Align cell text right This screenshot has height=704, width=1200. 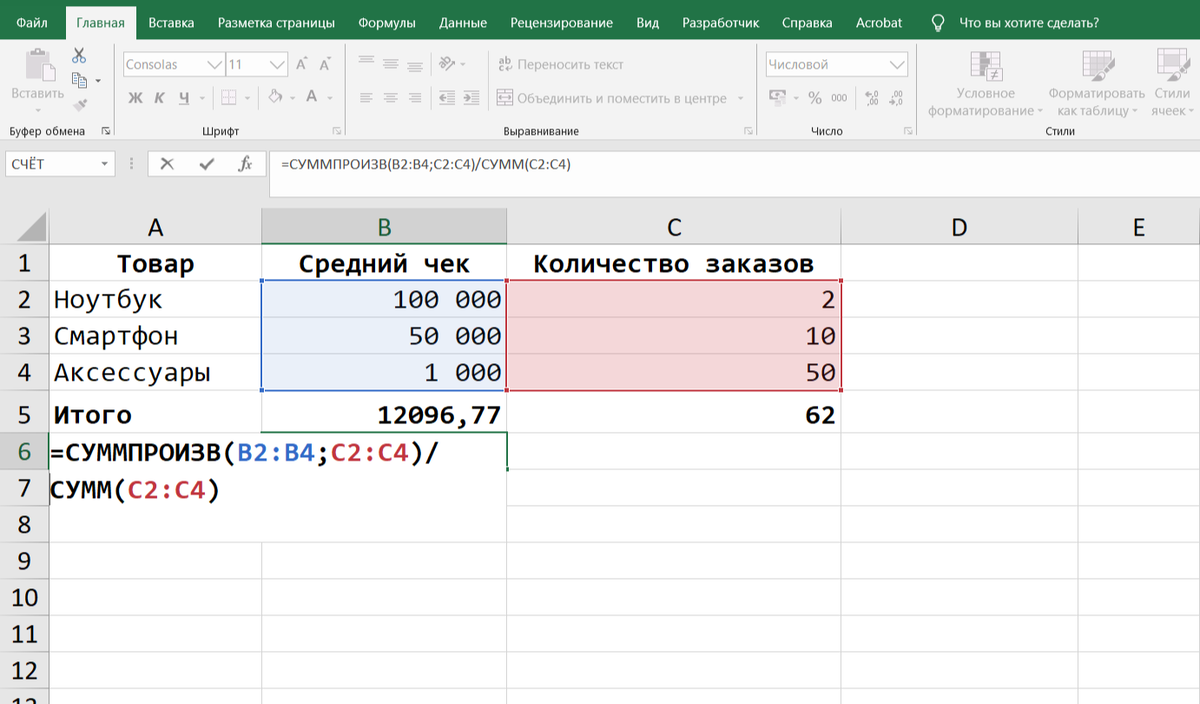[x=415, y=98]
